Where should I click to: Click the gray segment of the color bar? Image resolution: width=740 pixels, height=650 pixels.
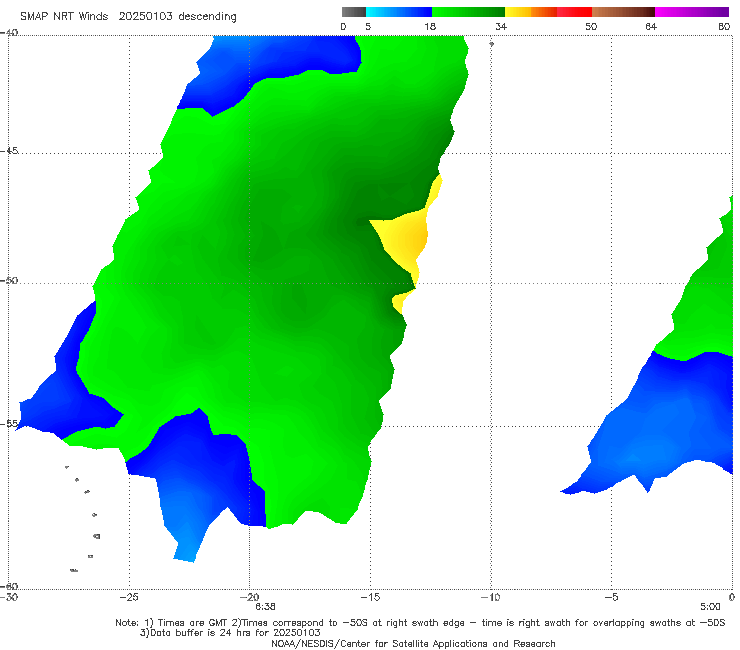(353, 12)
